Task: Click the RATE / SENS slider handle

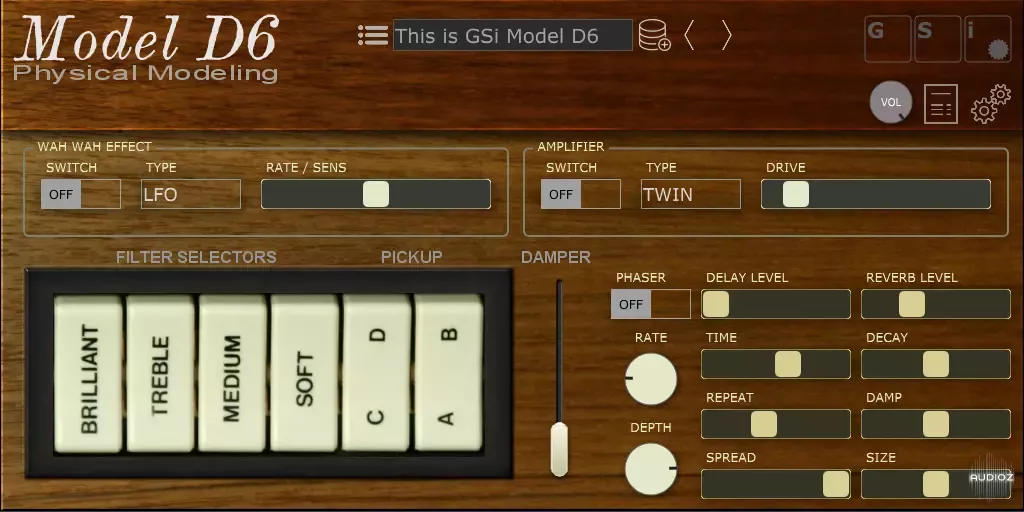Action: point(376,194)
